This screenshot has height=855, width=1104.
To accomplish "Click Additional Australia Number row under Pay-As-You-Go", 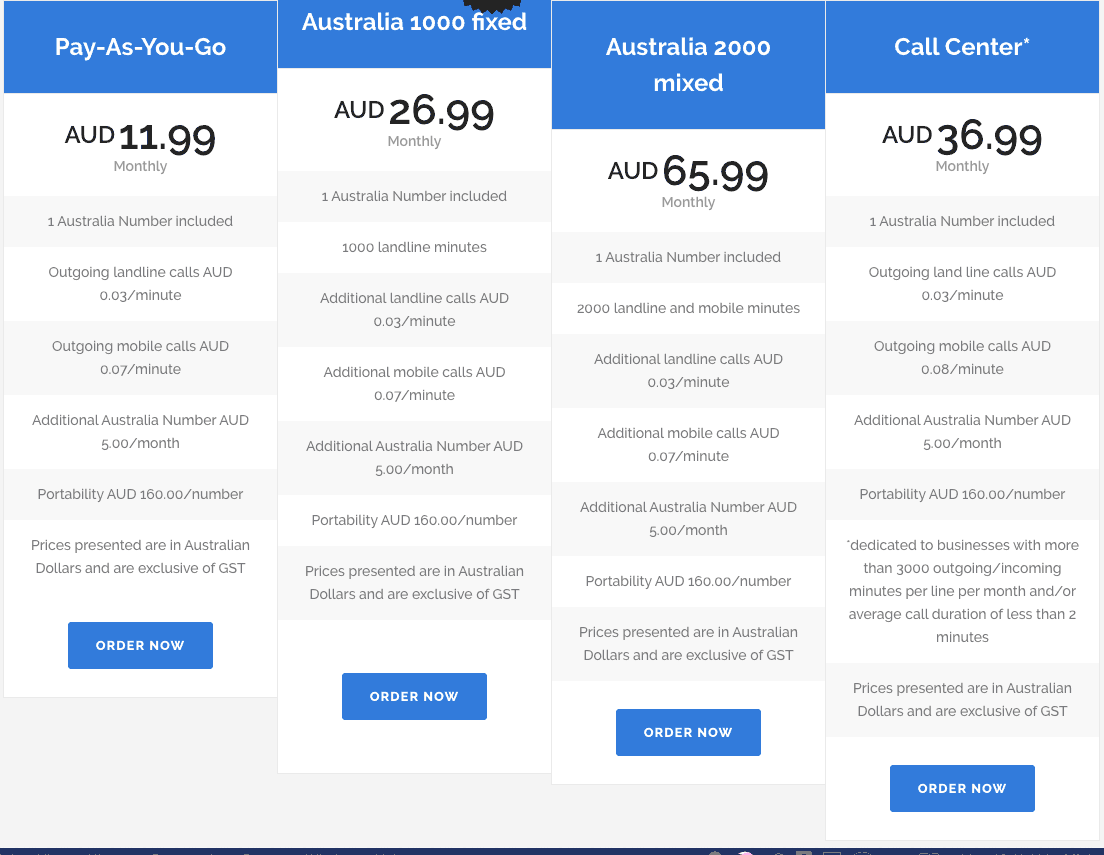I will [140, 431].
